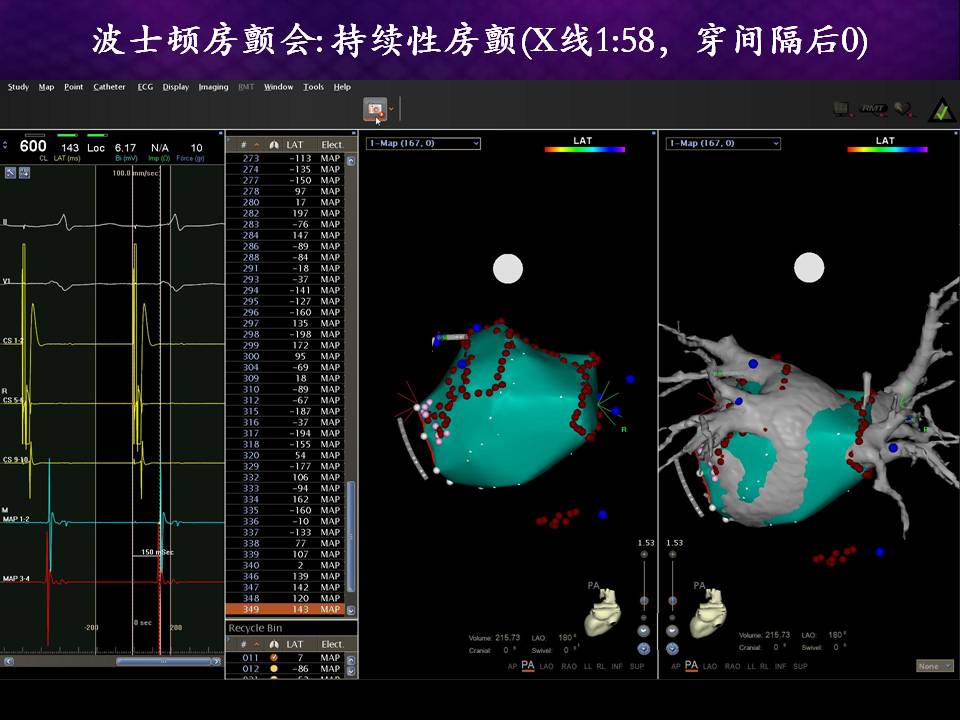Click the RMT status icon at top right

[x=874, y=109]
